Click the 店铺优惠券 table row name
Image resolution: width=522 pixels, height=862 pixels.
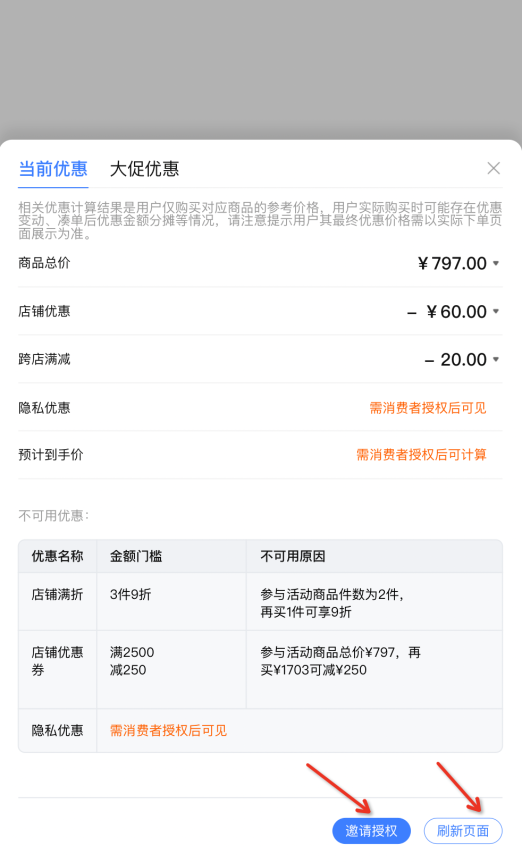[57, 661]
